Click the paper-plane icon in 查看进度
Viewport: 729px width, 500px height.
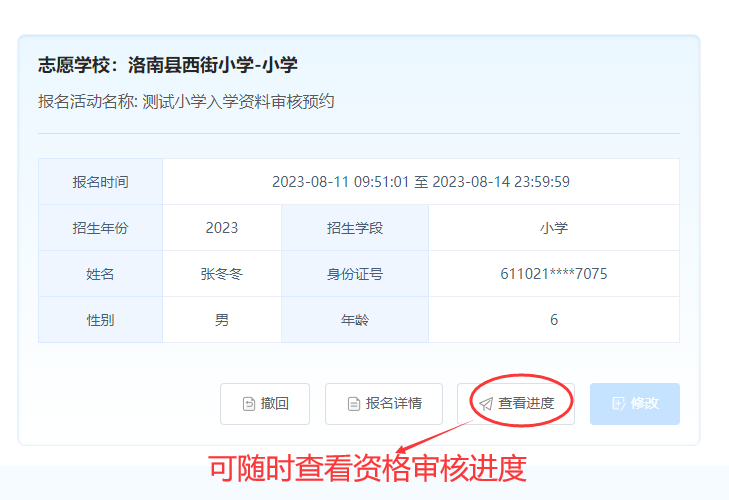click(x=486, y=404)
